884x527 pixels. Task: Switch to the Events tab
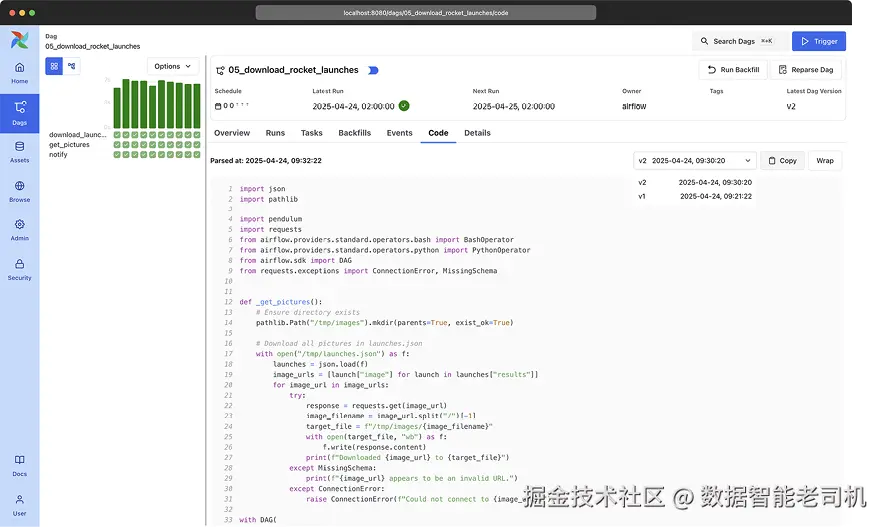point(399,133)
